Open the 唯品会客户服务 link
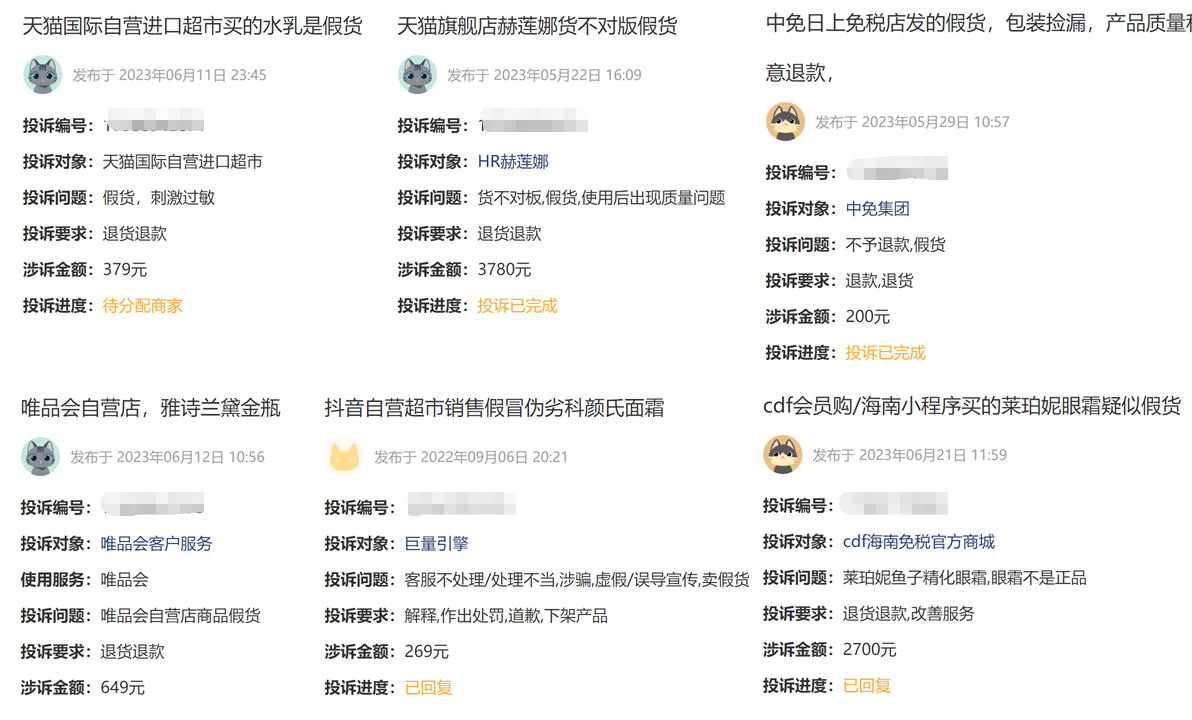The image size is (1192, 720). tap(156, 544)
